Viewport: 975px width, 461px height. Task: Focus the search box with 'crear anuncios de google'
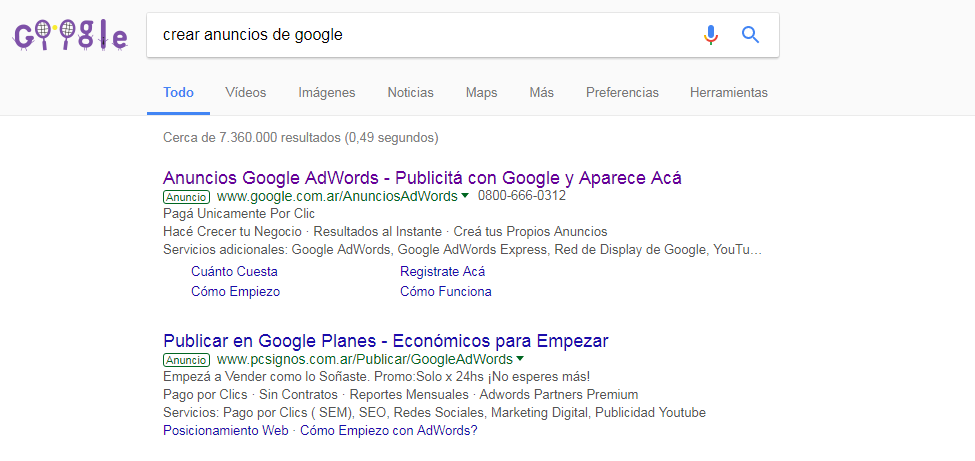[x=463, y=35]
